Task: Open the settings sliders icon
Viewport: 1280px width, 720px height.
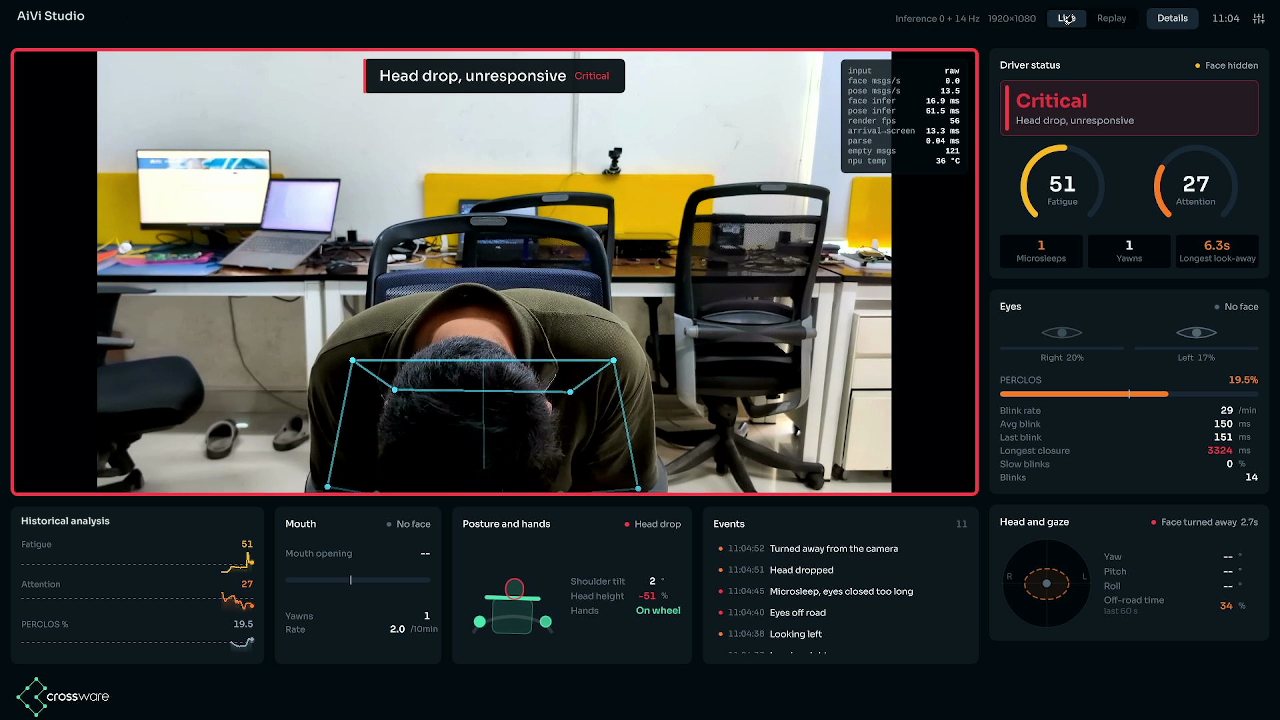Action: 1258,18
